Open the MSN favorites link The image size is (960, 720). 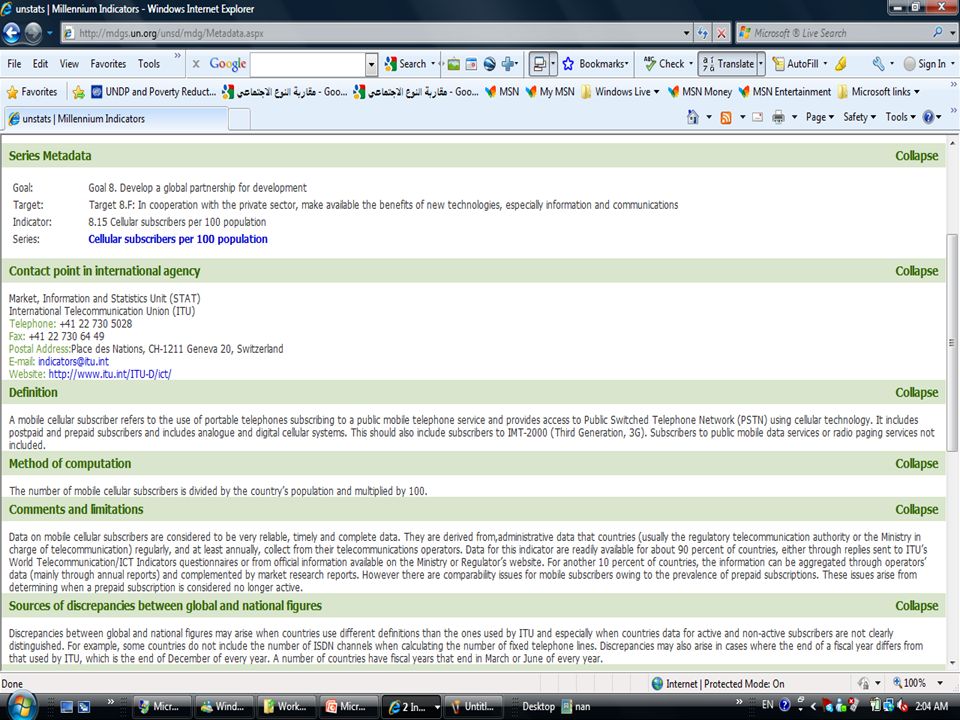pyautogui.click(x=501, y=92)
